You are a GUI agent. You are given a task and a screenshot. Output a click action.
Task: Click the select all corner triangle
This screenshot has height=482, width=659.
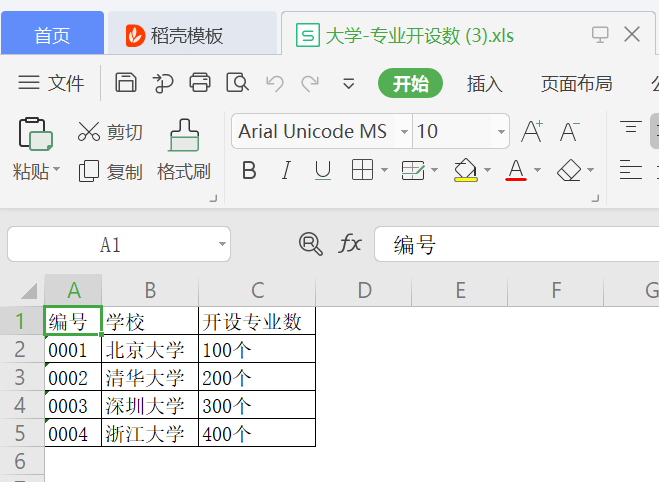tap(29, 291)
